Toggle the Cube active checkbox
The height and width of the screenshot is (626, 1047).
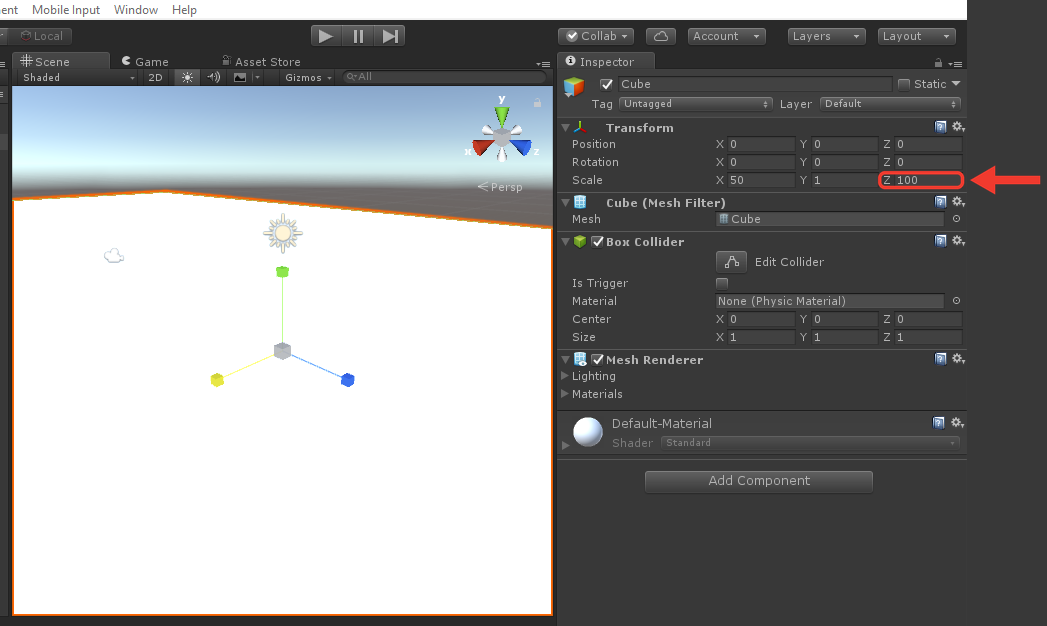pyautogui.click(x=606, y=84)
